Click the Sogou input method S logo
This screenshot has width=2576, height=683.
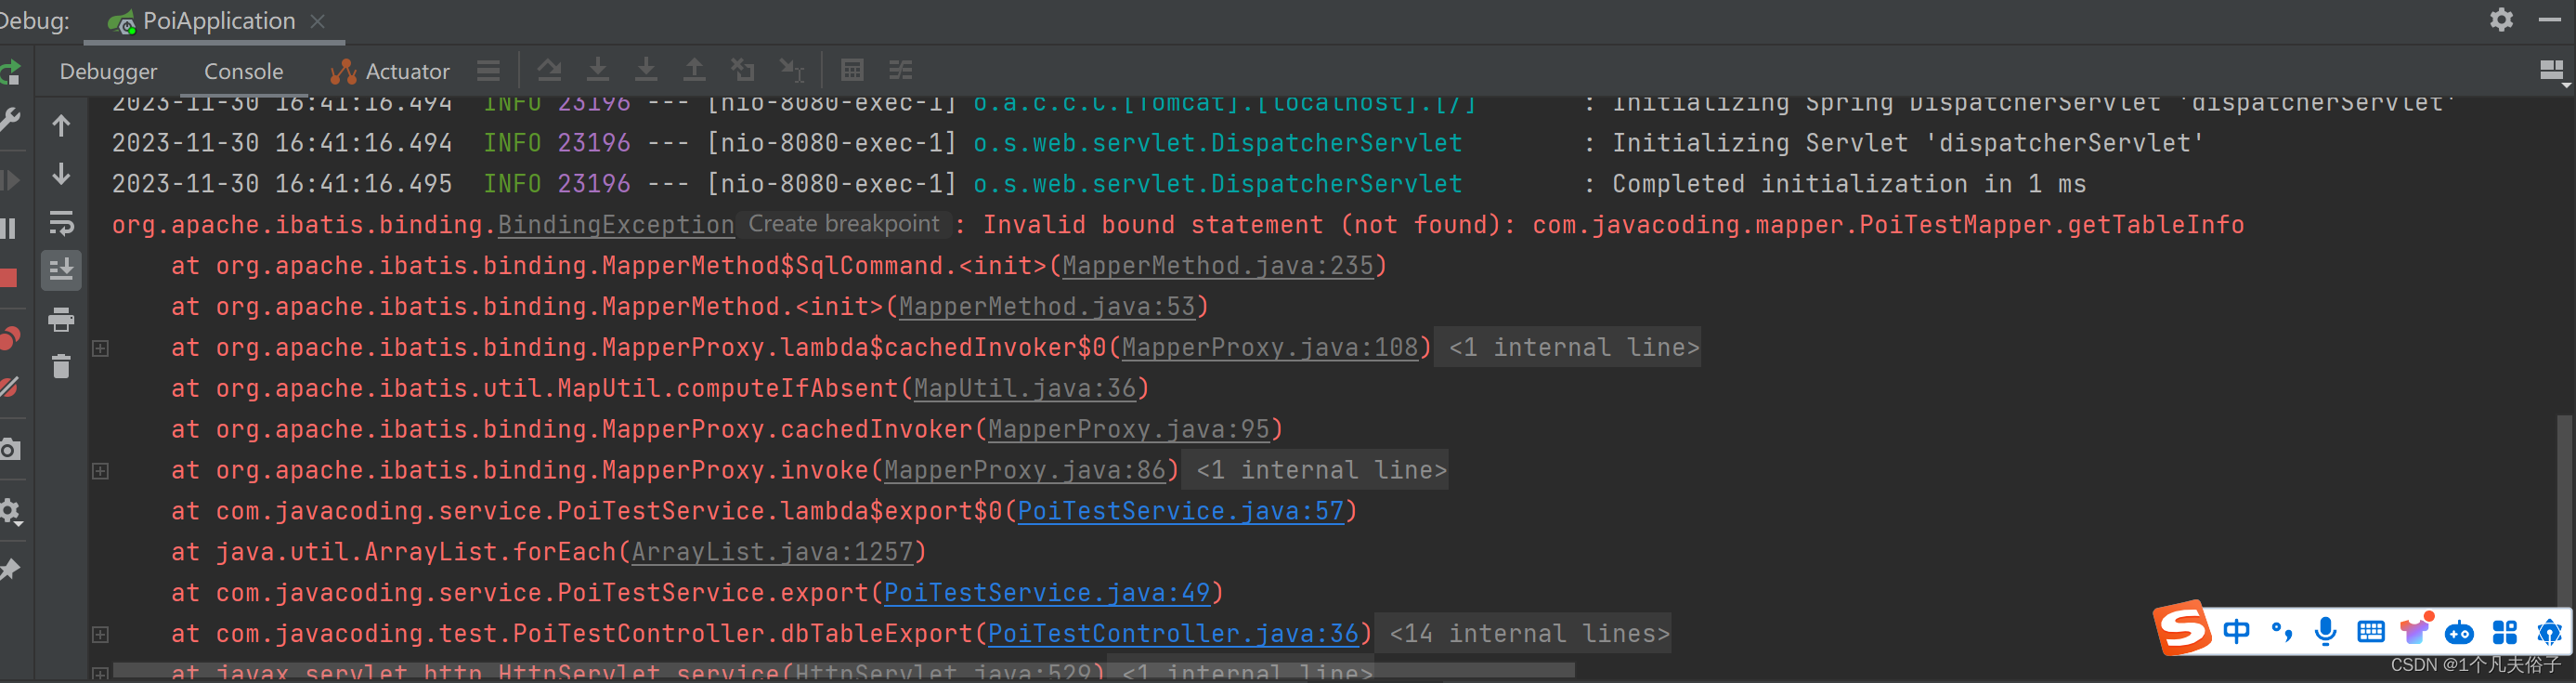(2182, 628)
